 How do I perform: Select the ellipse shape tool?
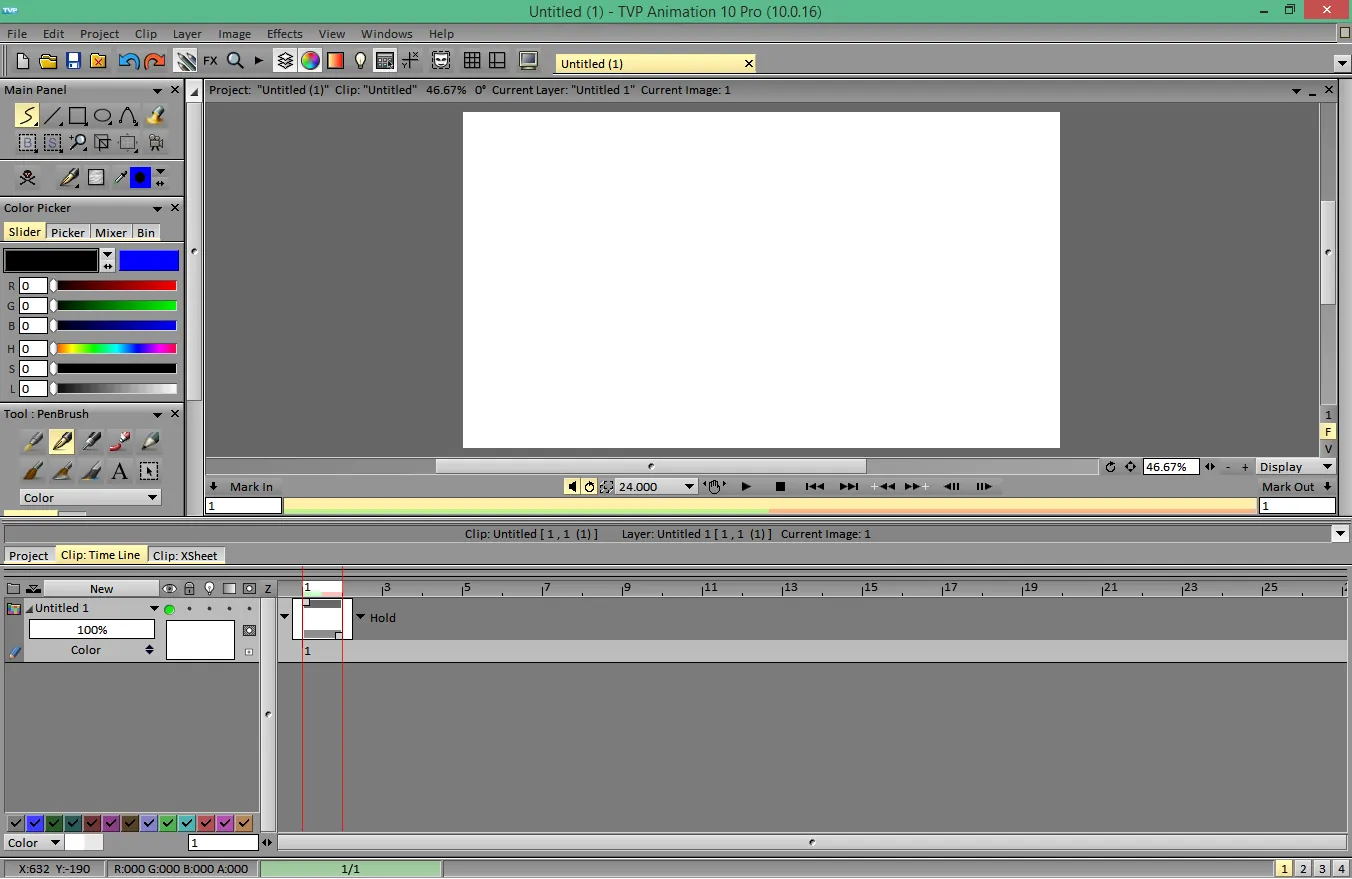tap(103, 116)
